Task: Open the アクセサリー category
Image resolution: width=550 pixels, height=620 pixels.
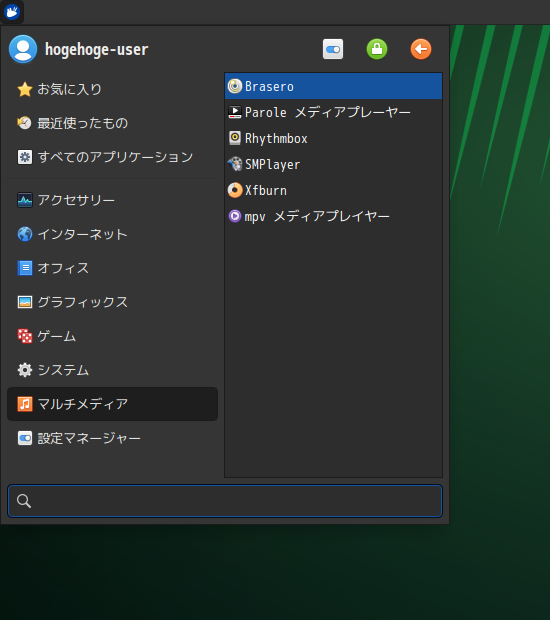Action: point(112,200)
